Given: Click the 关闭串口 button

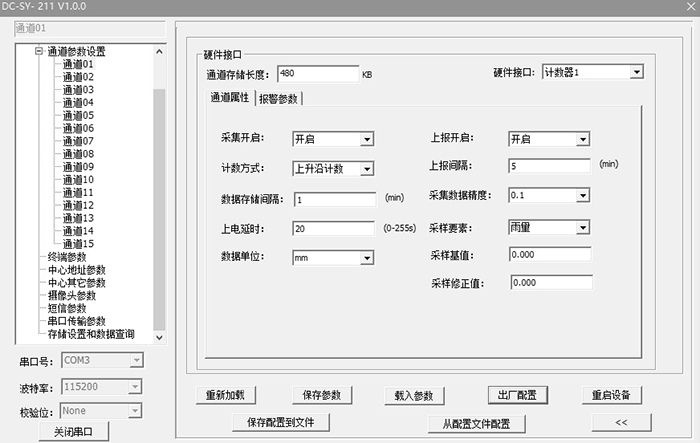Looking at the screenshot, I should 74,431.
